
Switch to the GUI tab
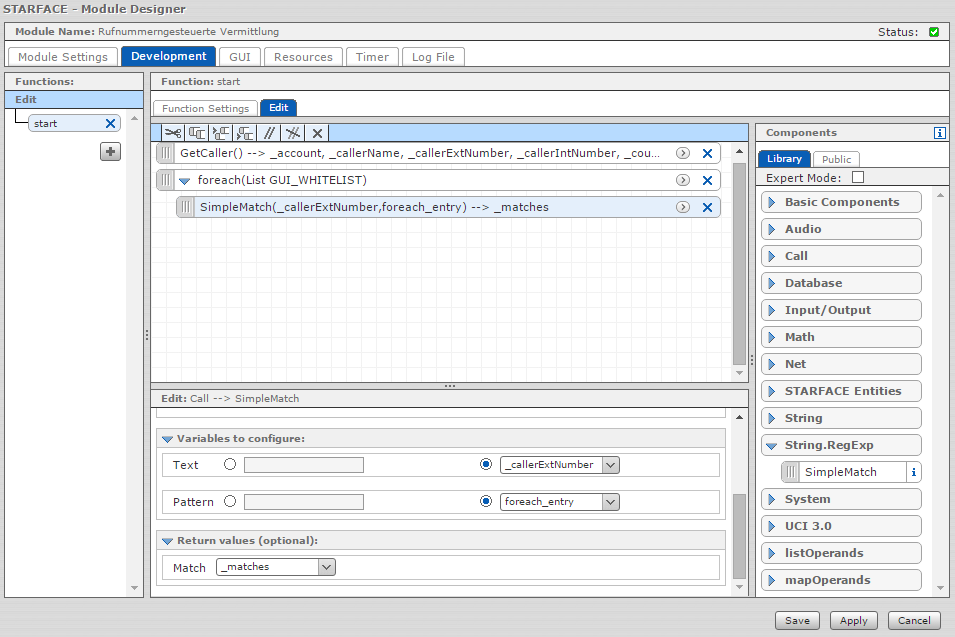pyautogui.click(x=240, y=57)
